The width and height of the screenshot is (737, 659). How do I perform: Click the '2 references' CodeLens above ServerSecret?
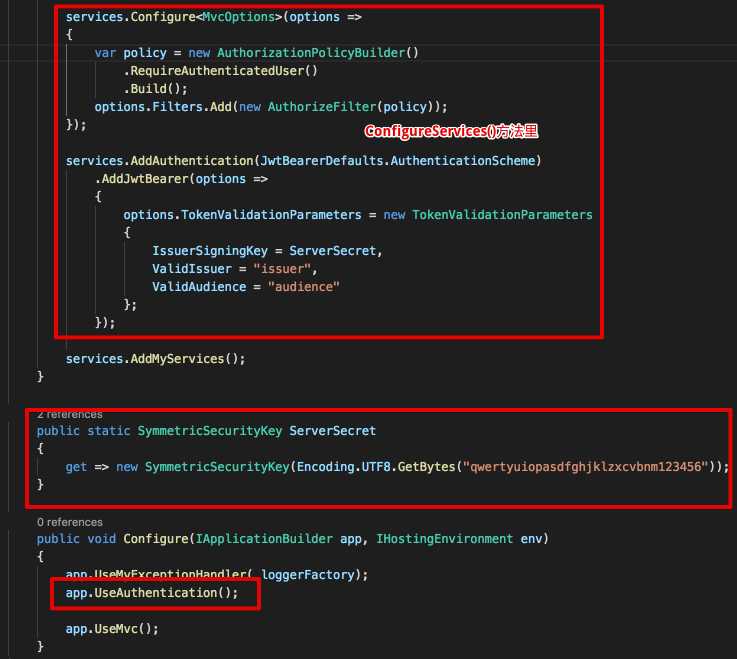point(70,415)
